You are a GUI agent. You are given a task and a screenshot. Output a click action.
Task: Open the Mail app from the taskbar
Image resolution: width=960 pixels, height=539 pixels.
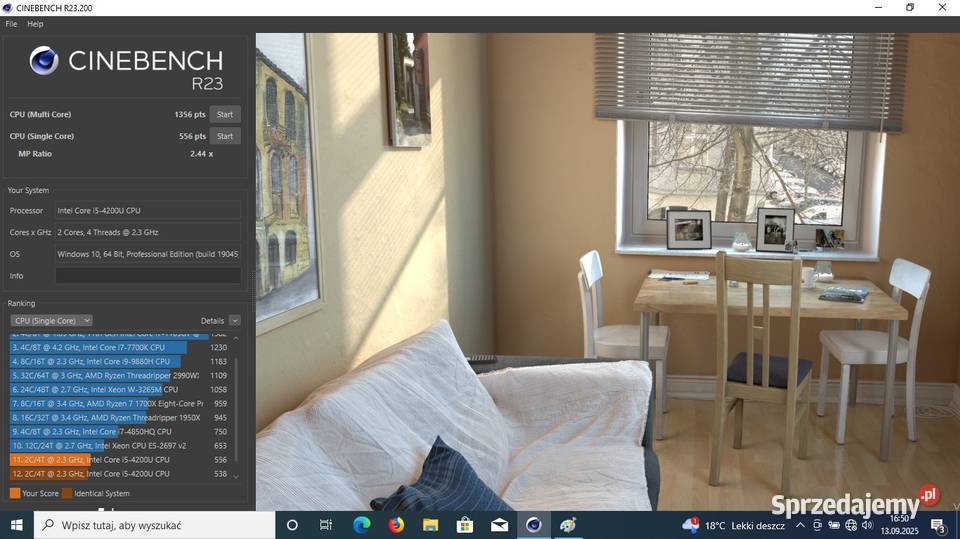pyautogui.click(x=499, y=525)
